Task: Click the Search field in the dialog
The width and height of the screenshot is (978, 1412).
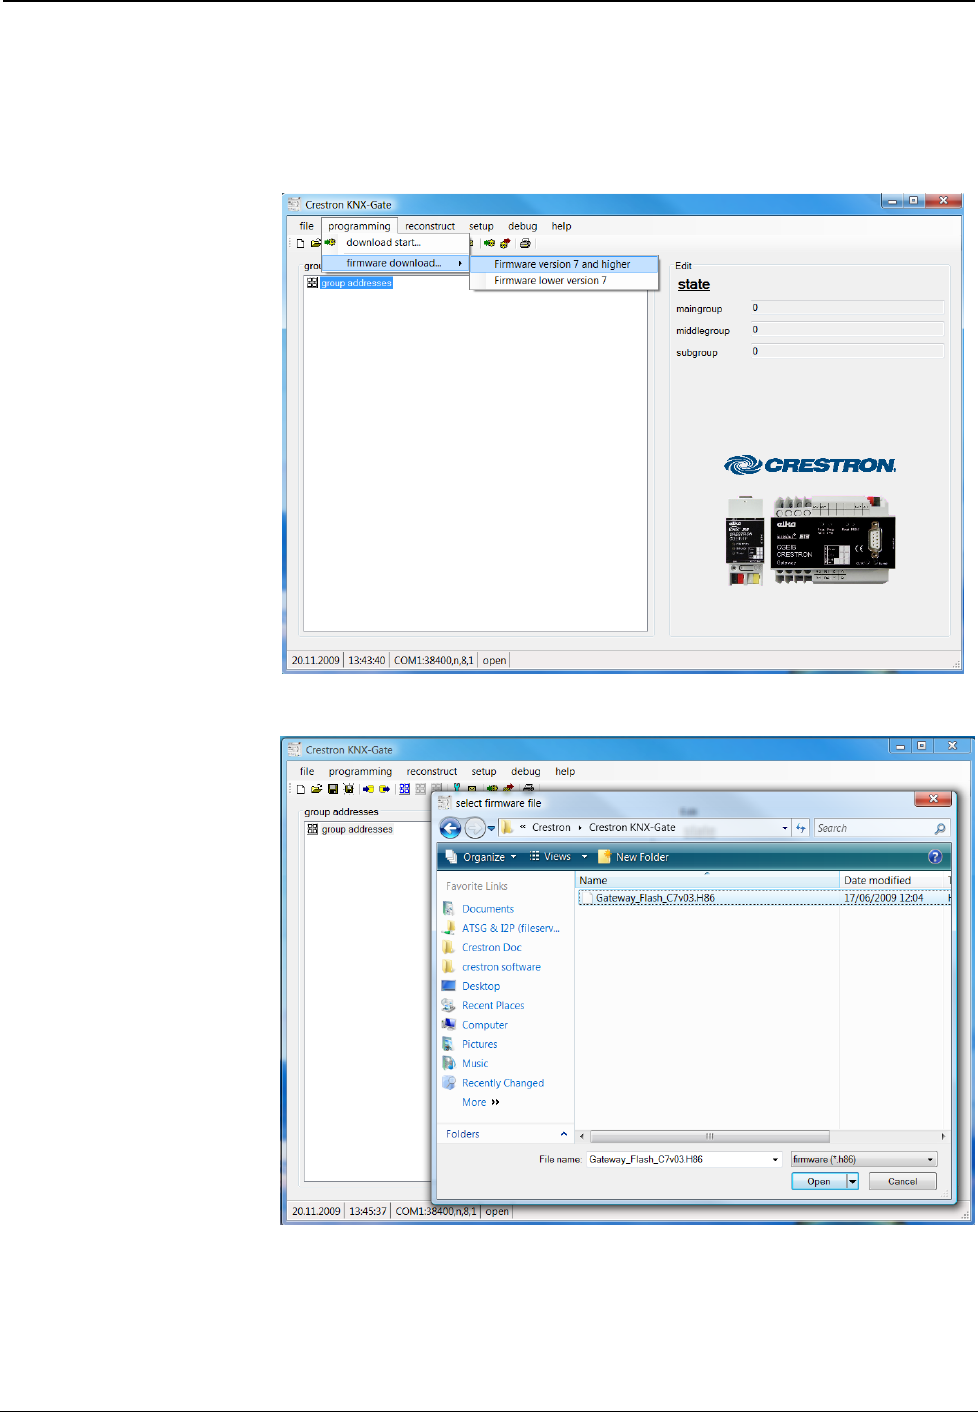Action: pyautogui.click(x=880, y=828)
